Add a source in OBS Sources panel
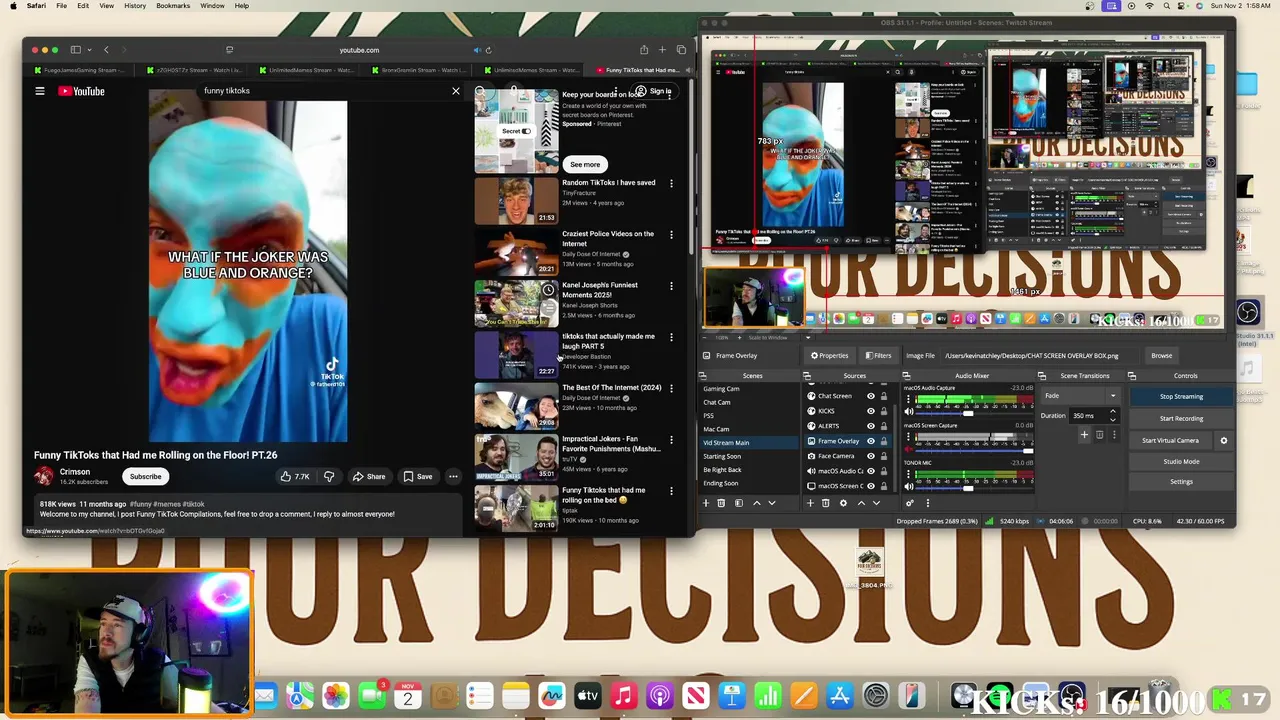The image size is (1280, 720). pos(810,503)
